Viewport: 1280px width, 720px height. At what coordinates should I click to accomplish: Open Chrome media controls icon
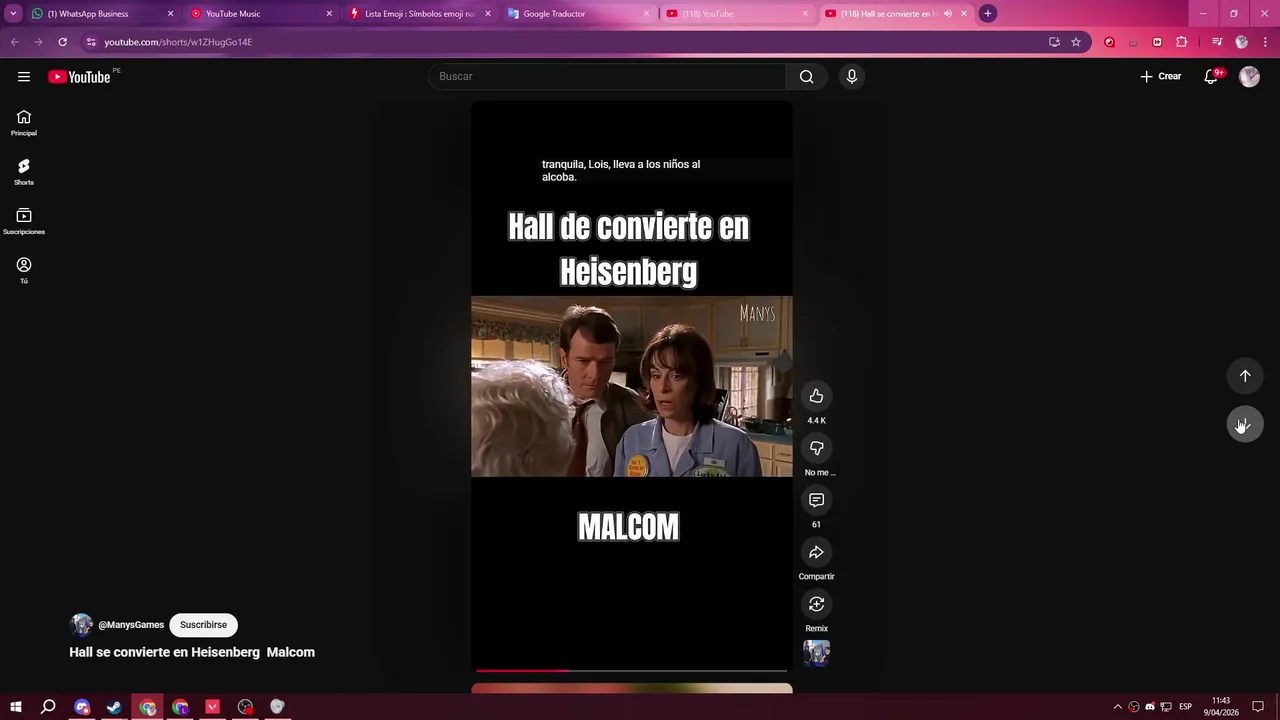(x=1217, y=42)
